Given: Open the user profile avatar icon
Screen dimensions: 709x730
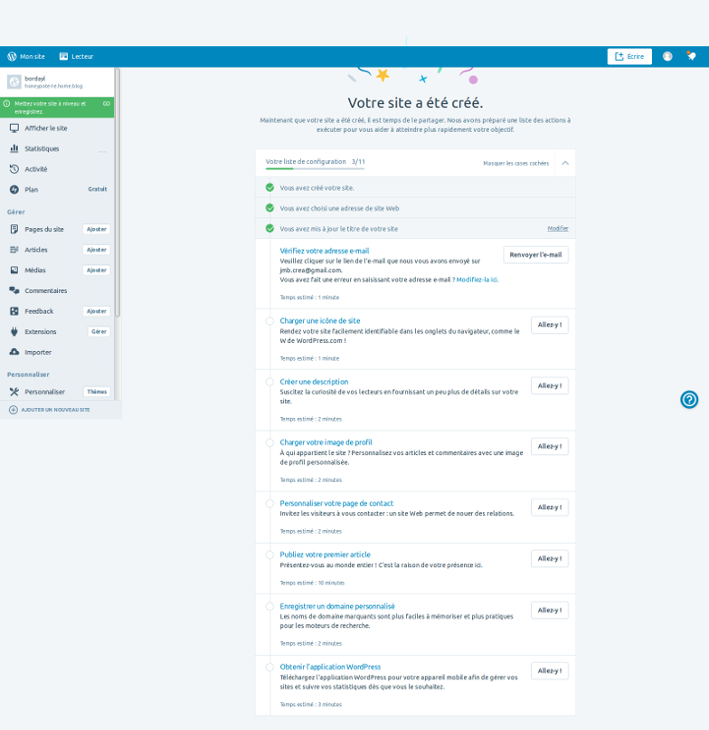Looking at the screenshot, I should point(667,57).
